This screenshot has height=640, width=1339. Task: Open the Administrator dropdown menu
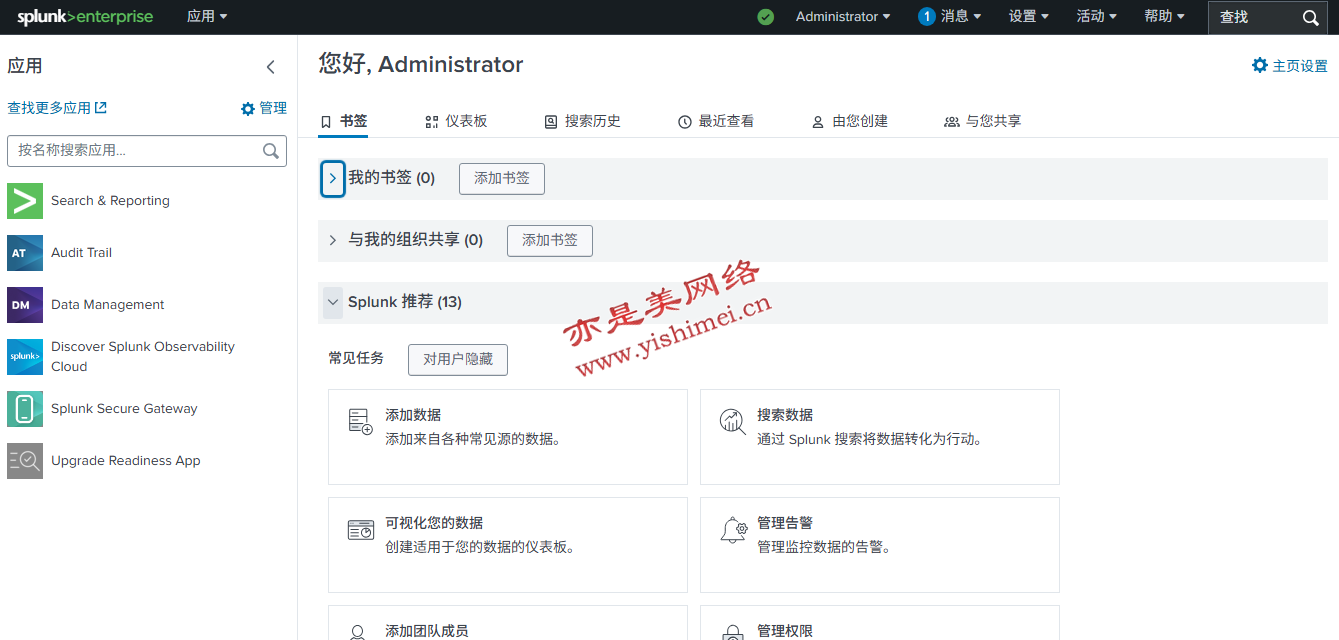[843, 17]
